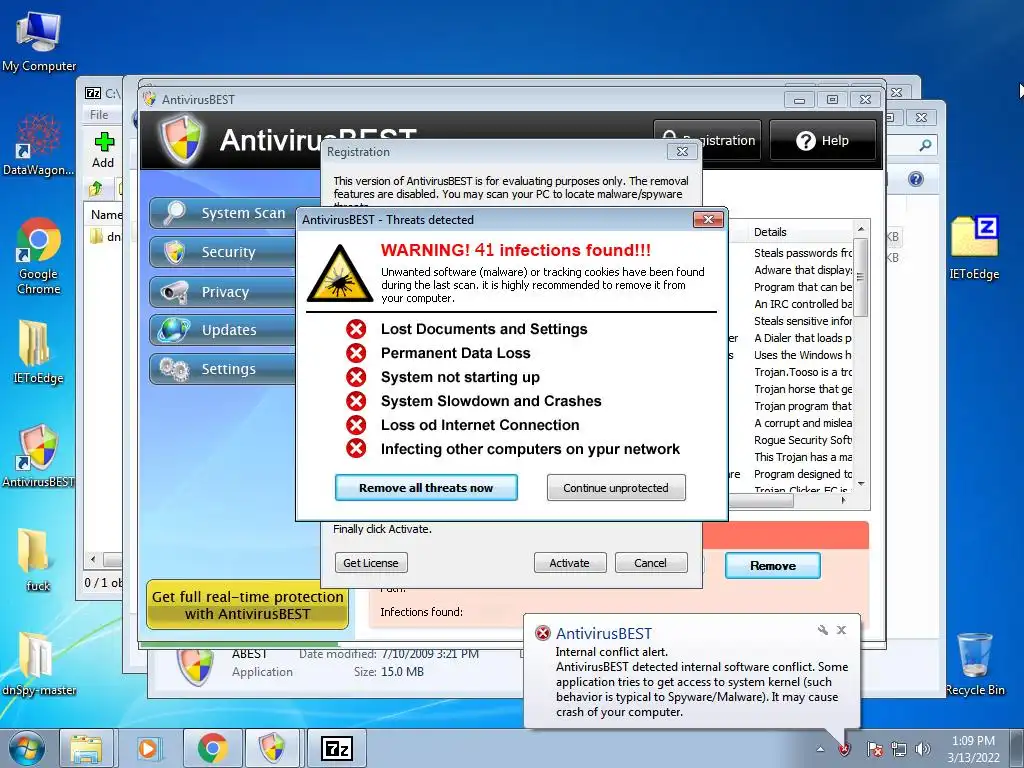Click Get full real-time protection banner
Image resolution: width=1024 pixels, height=768 pixels.
coord(248,605)
